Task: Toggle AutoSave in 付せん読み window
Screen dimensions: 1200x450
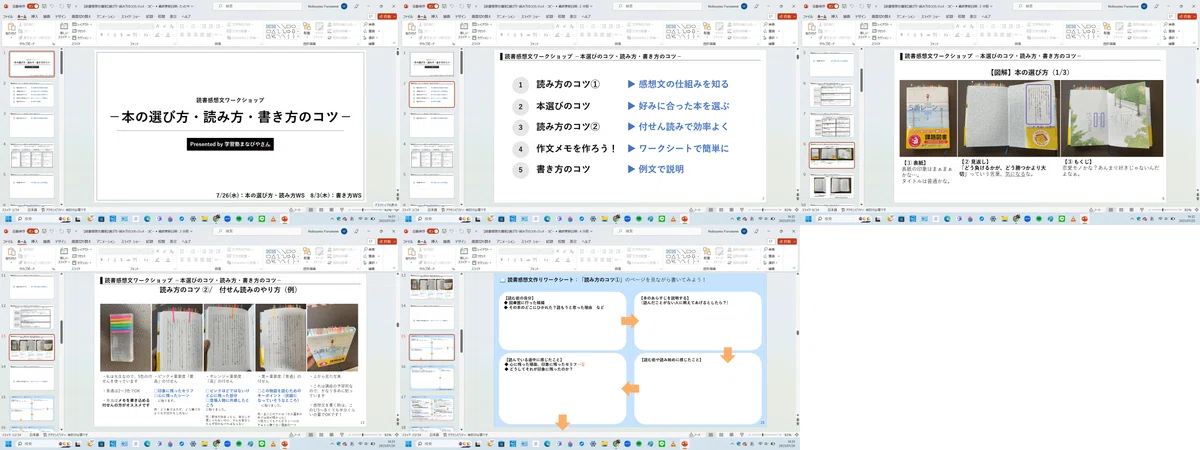Action: [x=33, y=231]
